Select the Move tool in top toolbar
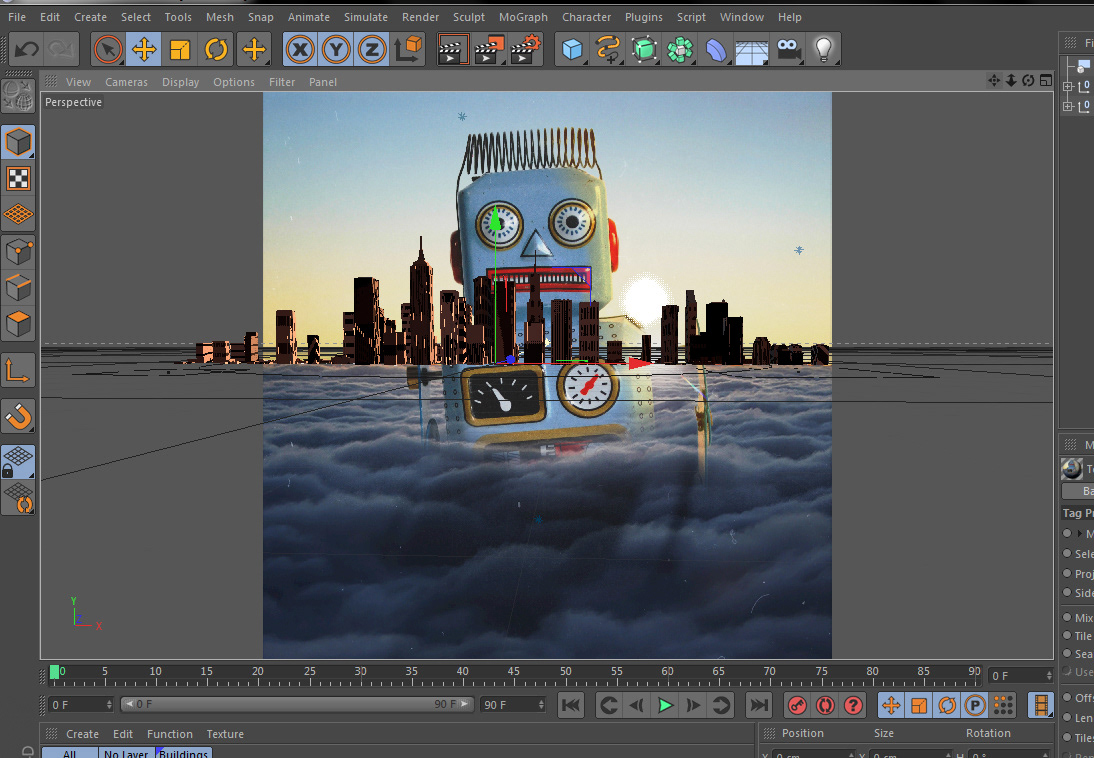Image resolution: width=1094 pixels, height=758 pixels. click(144, 49)
